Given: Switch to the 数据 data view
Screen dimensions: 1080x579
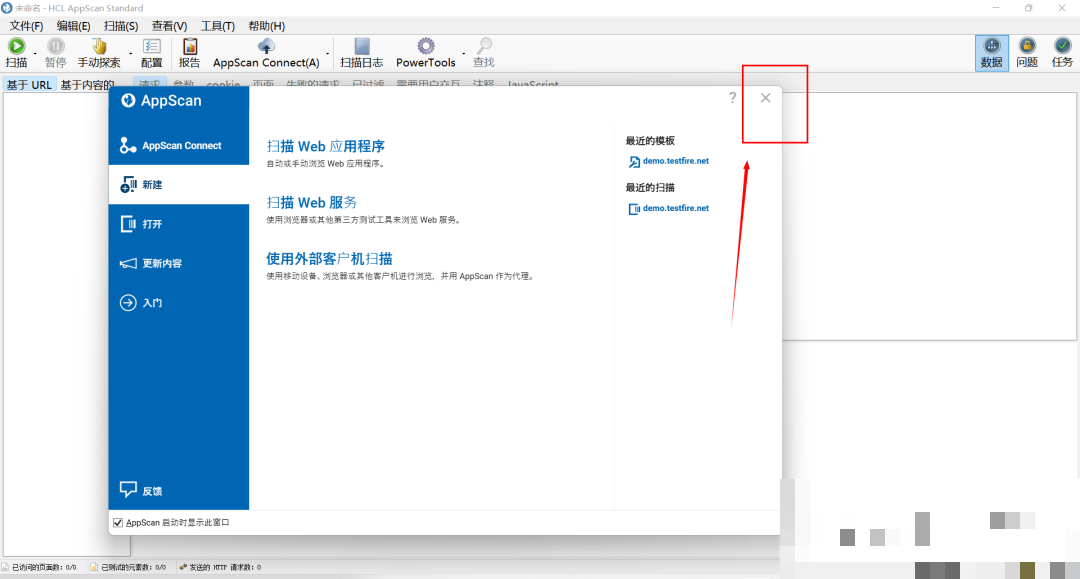Looking at the screenshot, I should pos(991,53).
